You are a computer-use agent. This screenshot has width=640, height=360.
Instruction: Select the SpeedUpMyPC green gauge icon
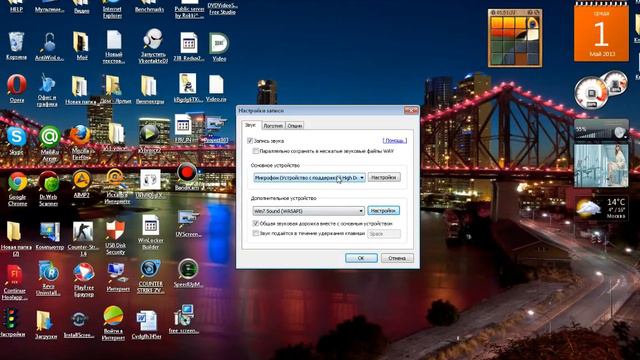188,273
